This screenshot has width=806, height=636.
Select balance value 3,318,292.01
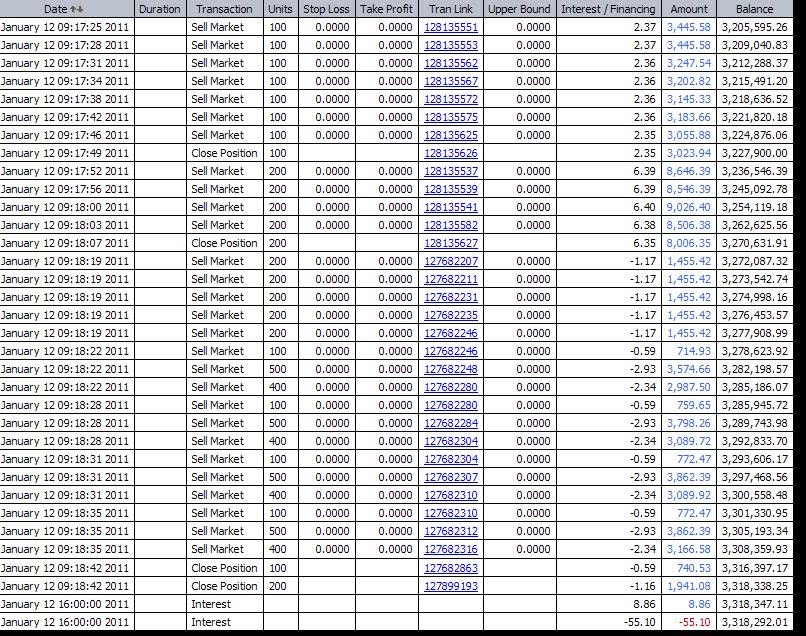[x=755, y=622]
